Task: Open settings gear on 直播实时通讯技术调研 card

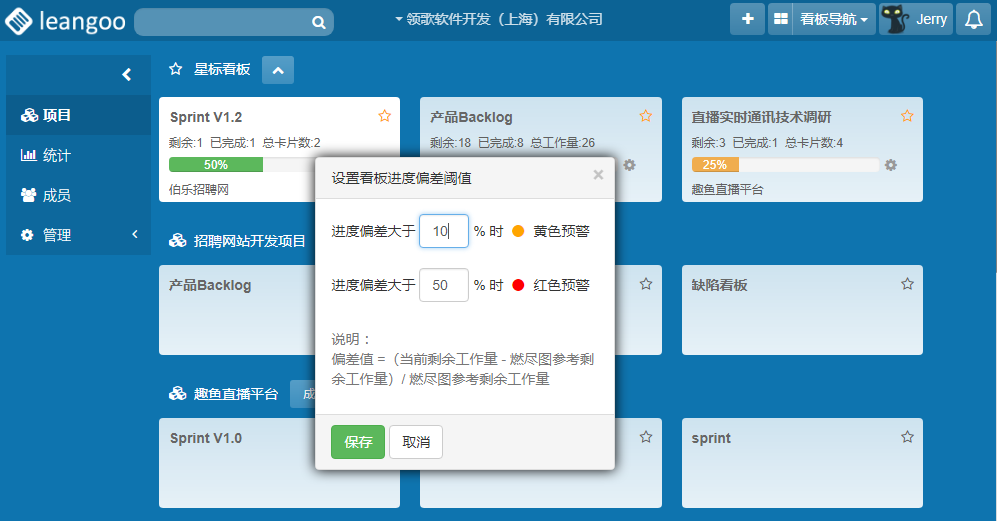Action: click(x=891, y=165)
